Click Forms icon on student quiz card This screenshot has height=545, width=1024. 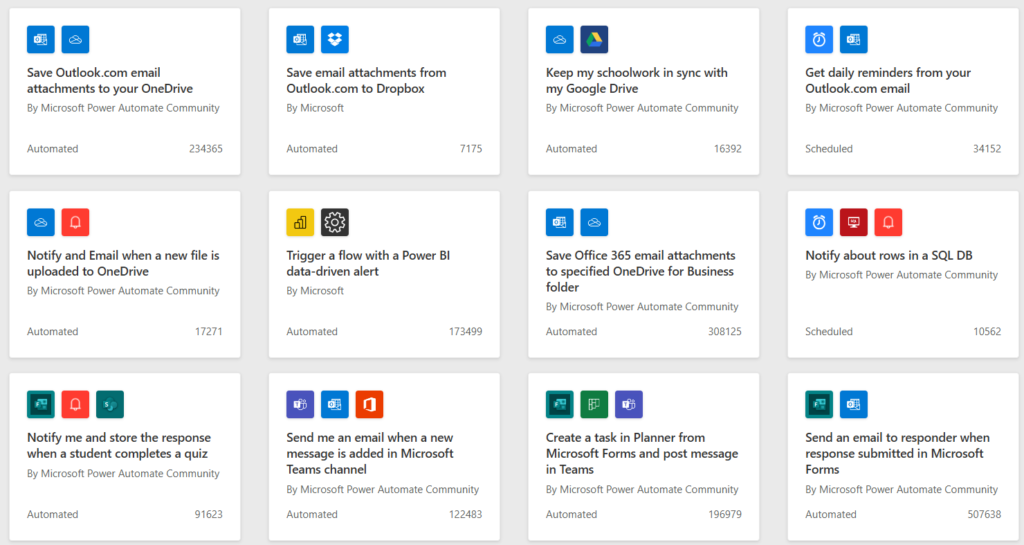click(x=40, y=404)
